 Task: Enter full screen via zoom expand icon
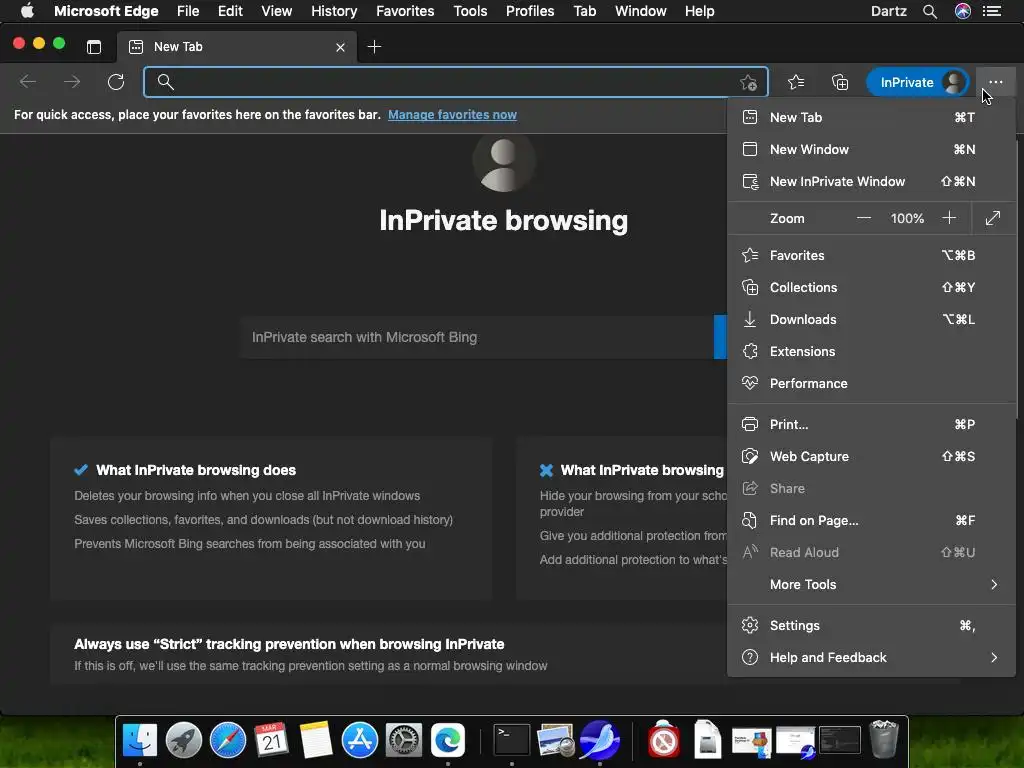(x=993, y=218)
